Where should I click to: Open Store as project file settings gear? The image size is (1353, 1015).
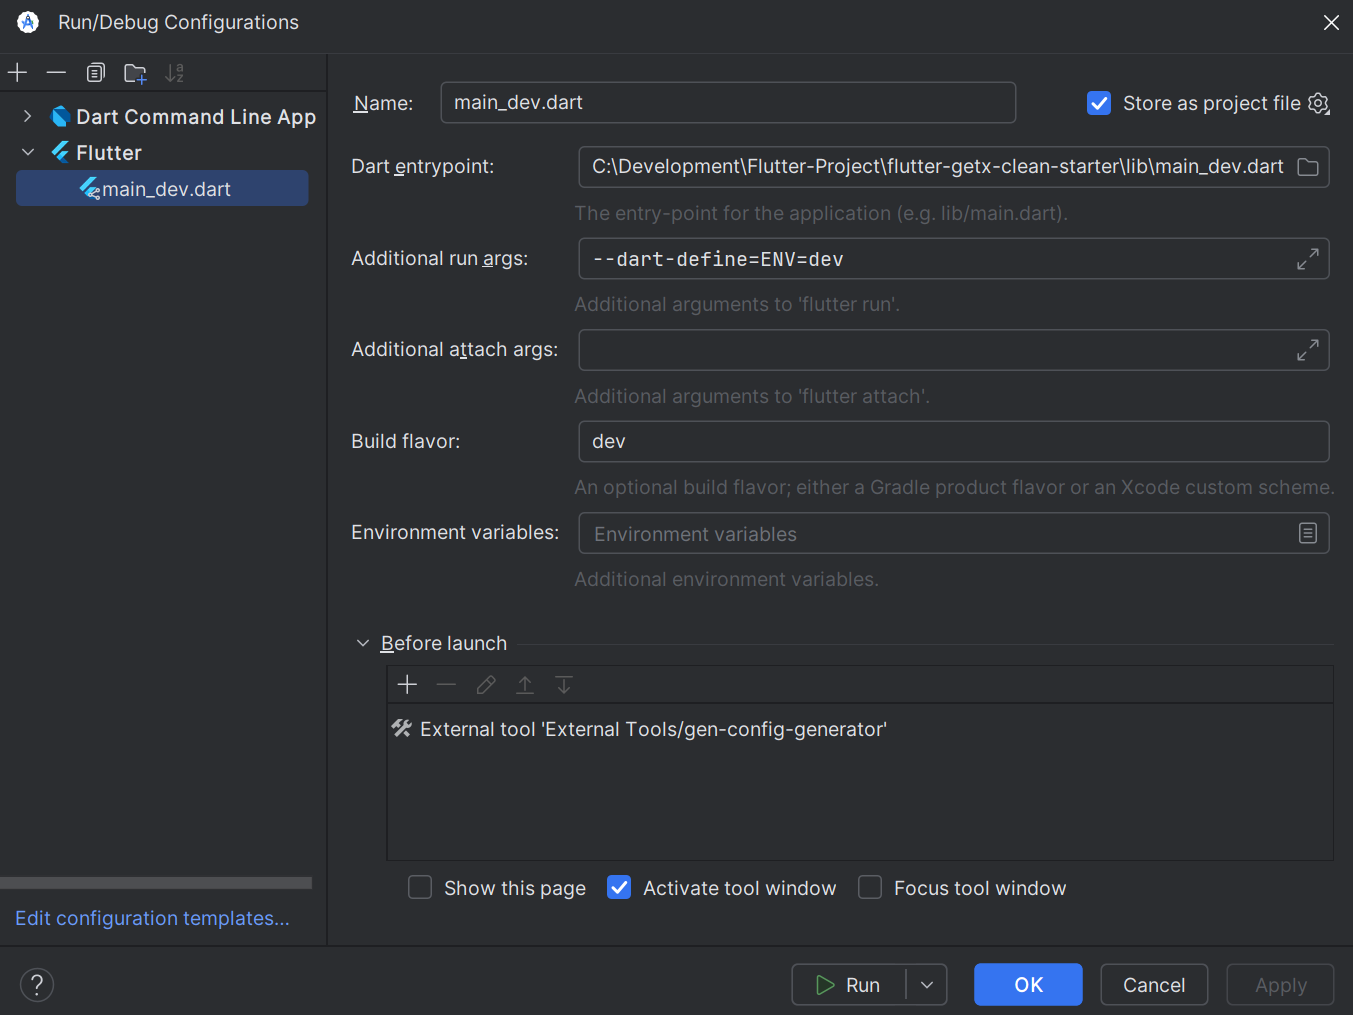pyautogui.click(x=1319, y=103)
